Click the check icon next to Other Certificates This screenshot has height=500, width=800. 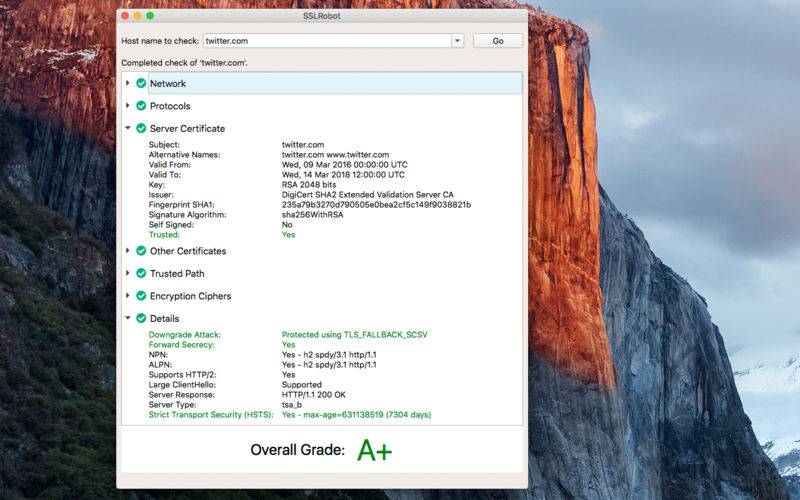141,251
